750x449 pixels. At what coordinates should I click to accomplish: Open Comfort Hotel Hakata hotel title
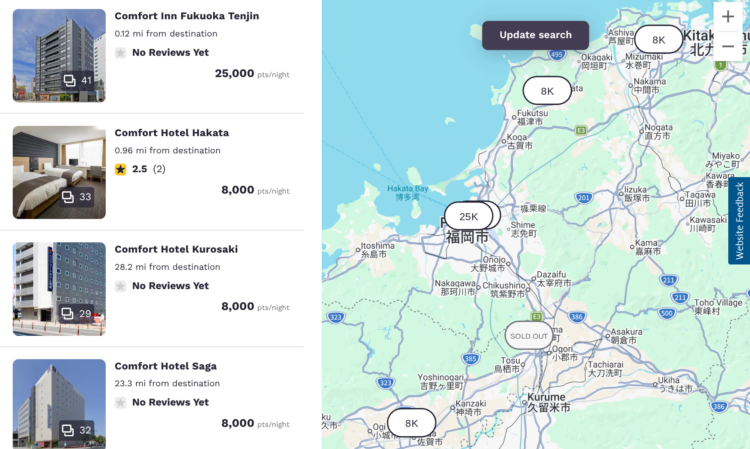172,132
